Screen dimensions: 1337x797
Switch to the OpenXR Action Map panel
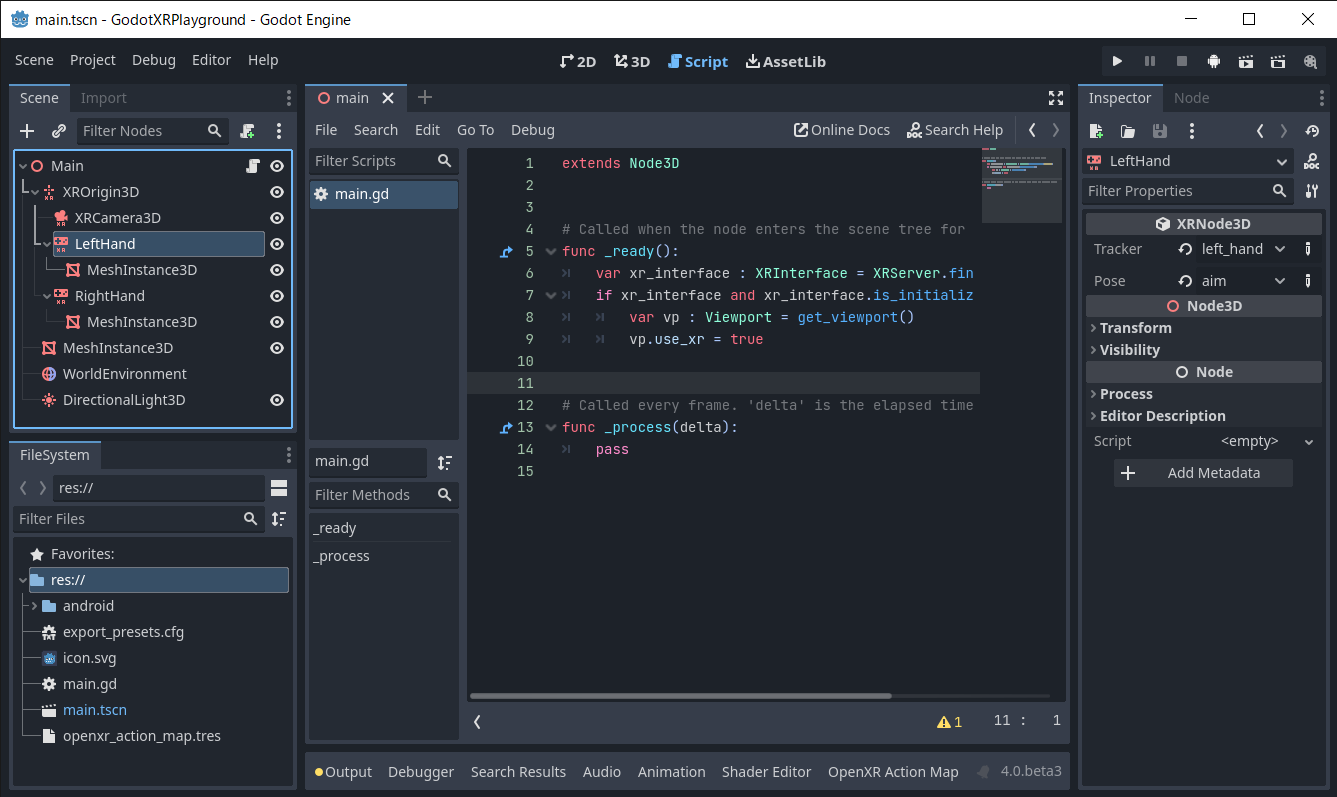[892, 772]
